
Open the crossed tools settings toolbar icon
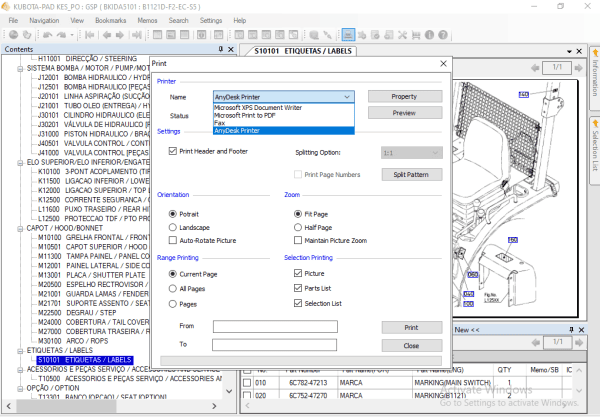tap(402, 35)
